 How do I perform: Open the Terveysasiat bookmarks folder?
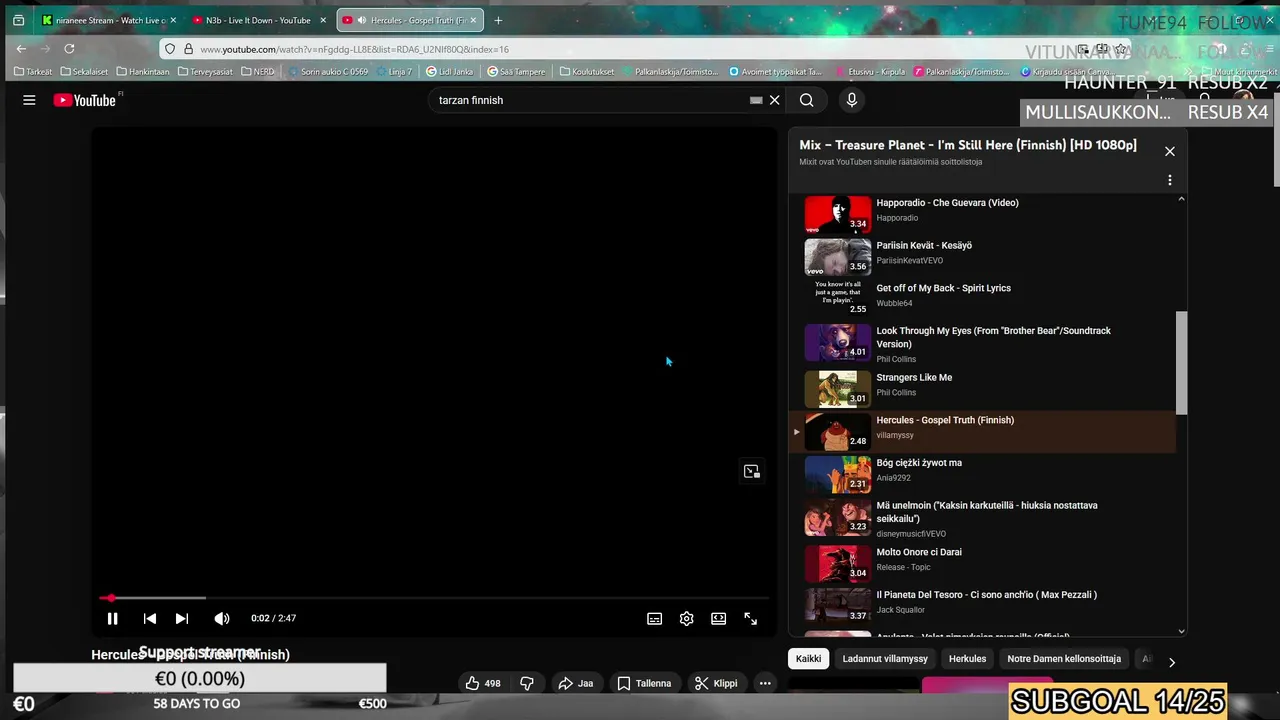(x=206, y=72)
